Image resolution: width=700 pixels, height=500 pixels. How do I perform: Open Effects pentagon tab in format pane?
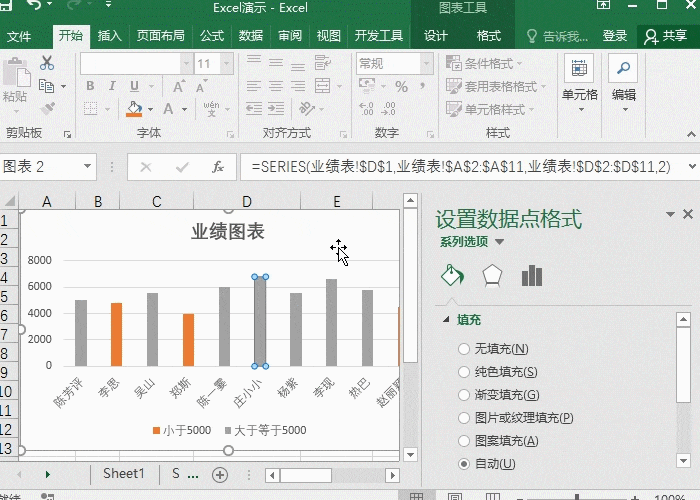click(492, 275)
